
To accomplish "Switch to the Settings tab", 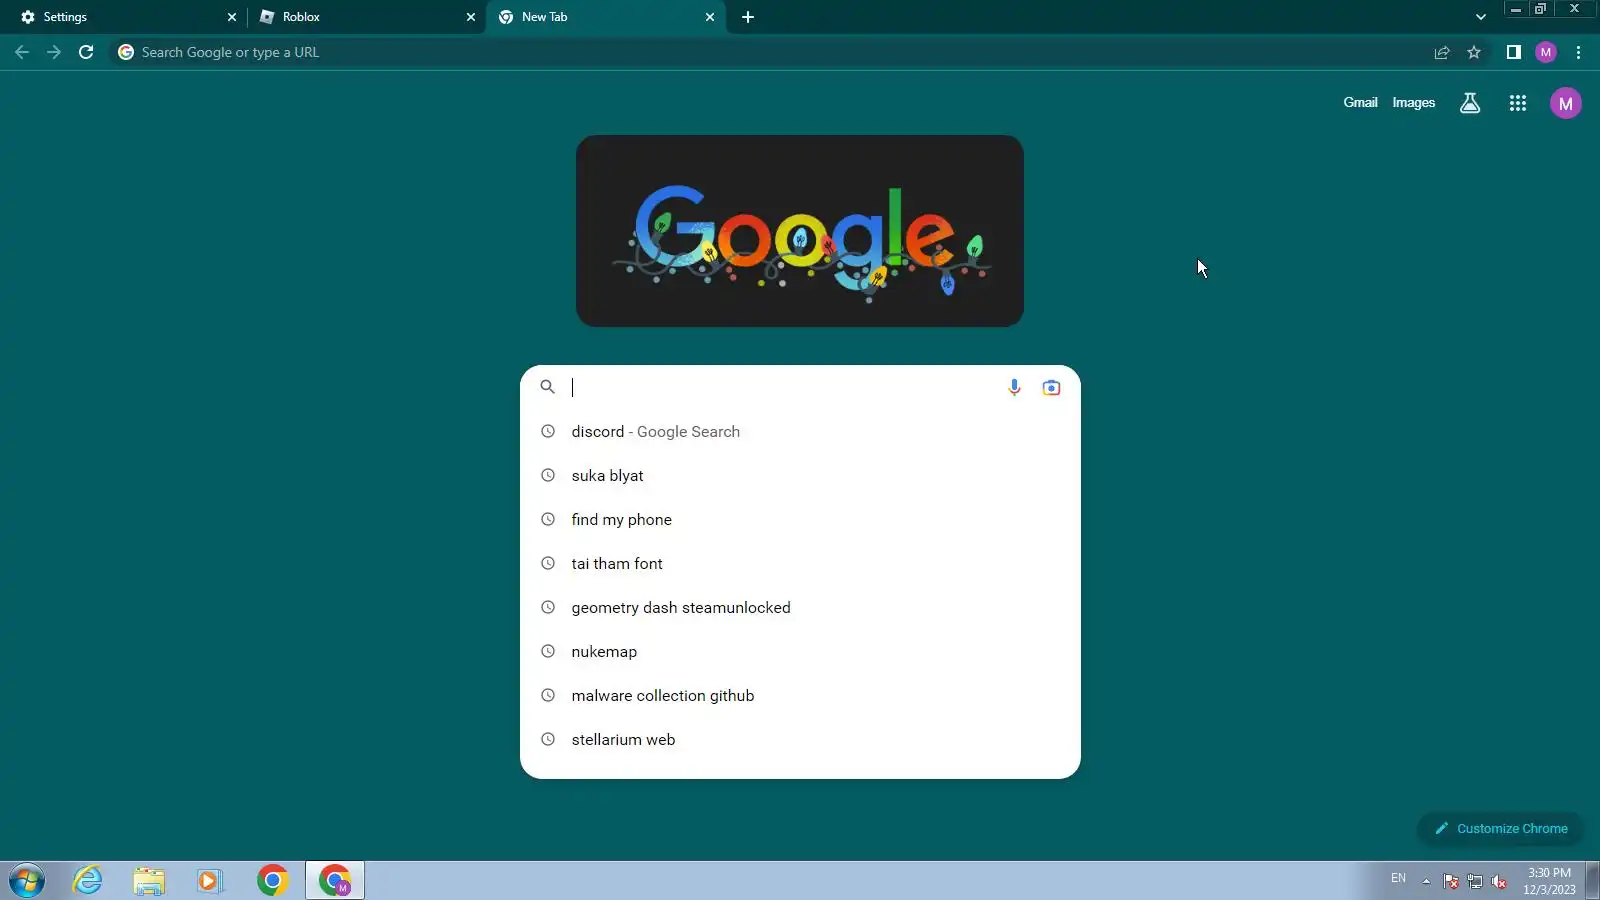I will tap(128, 17).
